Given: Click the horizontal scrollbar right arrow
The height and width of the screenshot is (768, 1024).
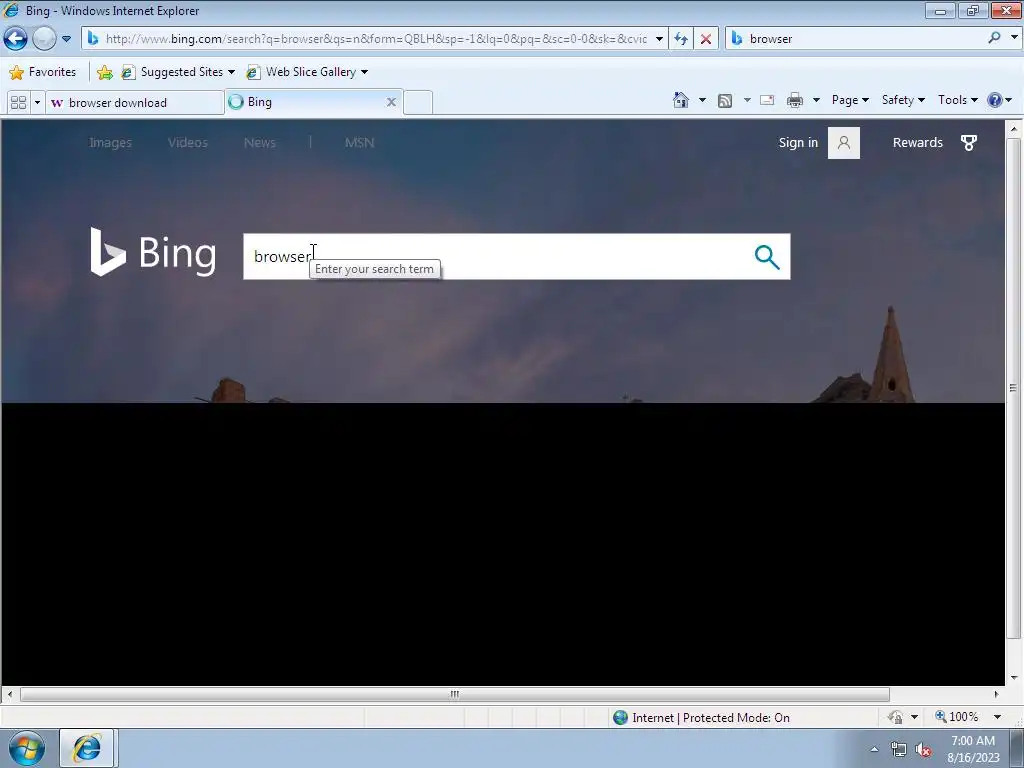Looking at the screenshot, I should [996, 694].
